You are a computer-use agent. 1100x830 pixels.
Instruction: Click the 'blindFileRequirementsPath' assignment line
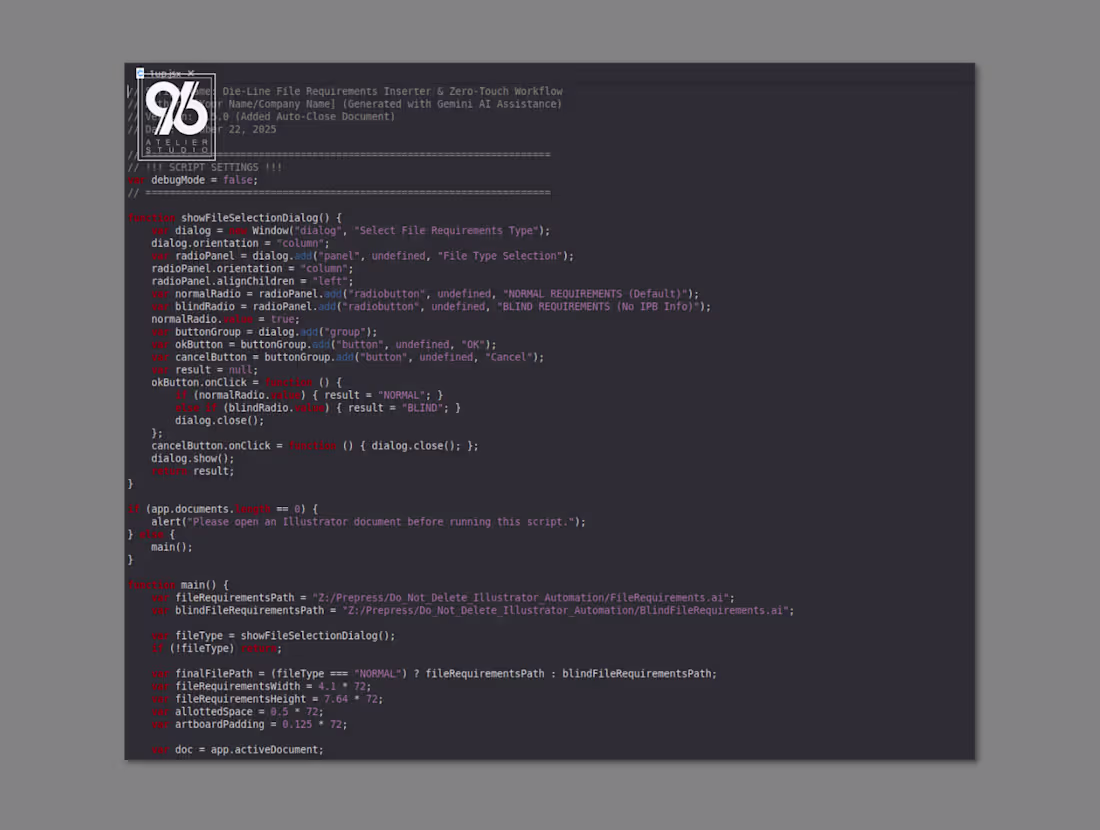click(473, 610)
